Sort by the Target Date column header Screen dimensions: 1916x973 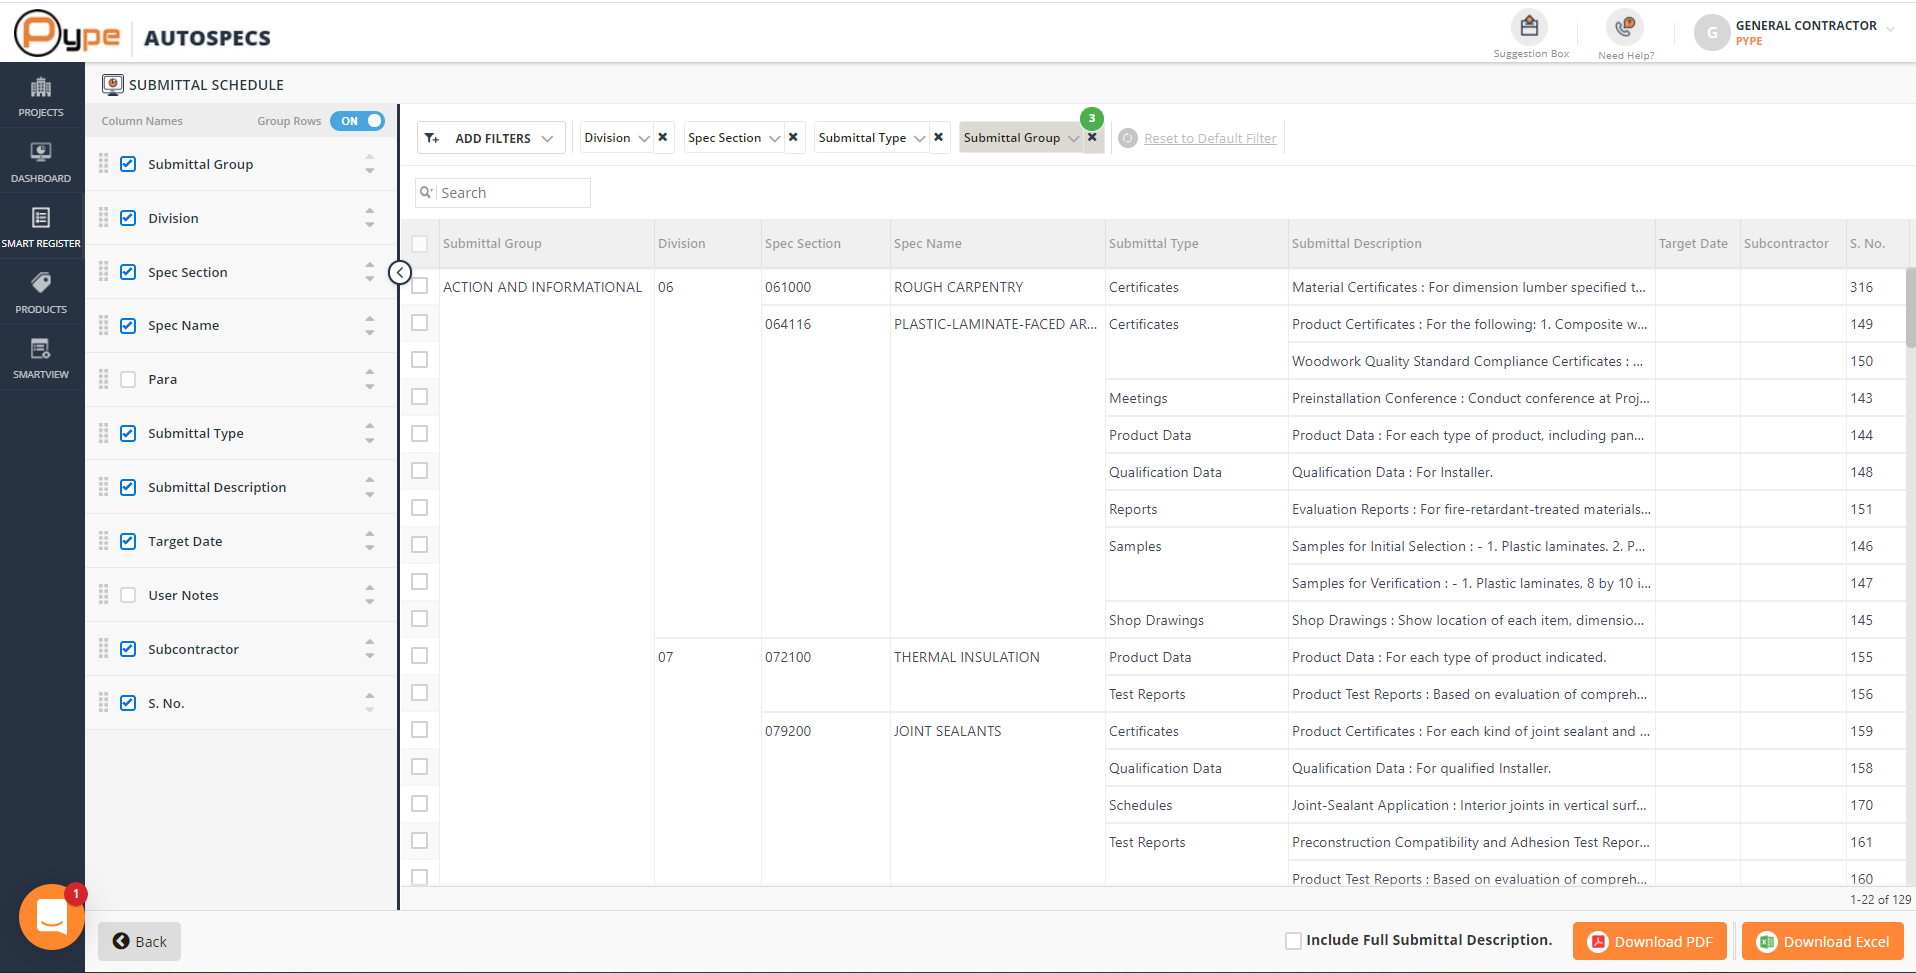[x=1693, y=243]
